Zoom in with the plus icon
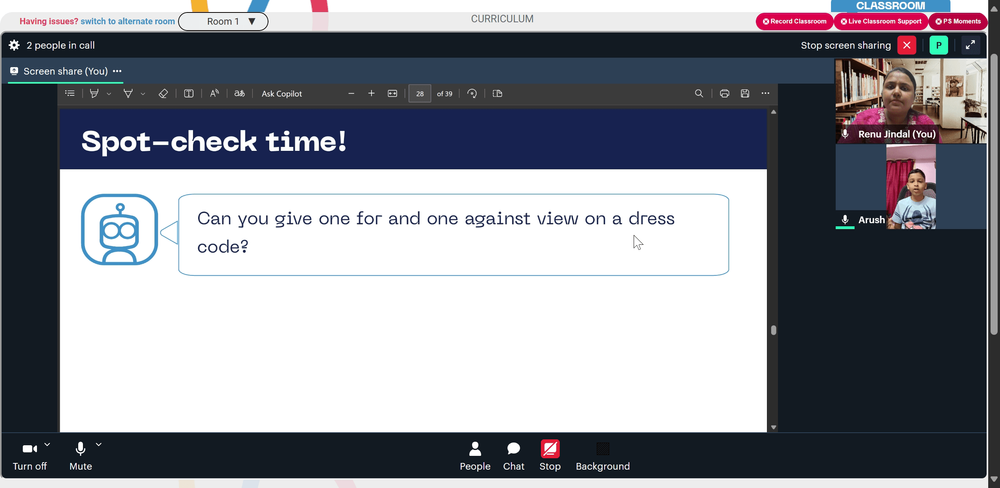Screen dimensions: 1000x488 point(371,94)
